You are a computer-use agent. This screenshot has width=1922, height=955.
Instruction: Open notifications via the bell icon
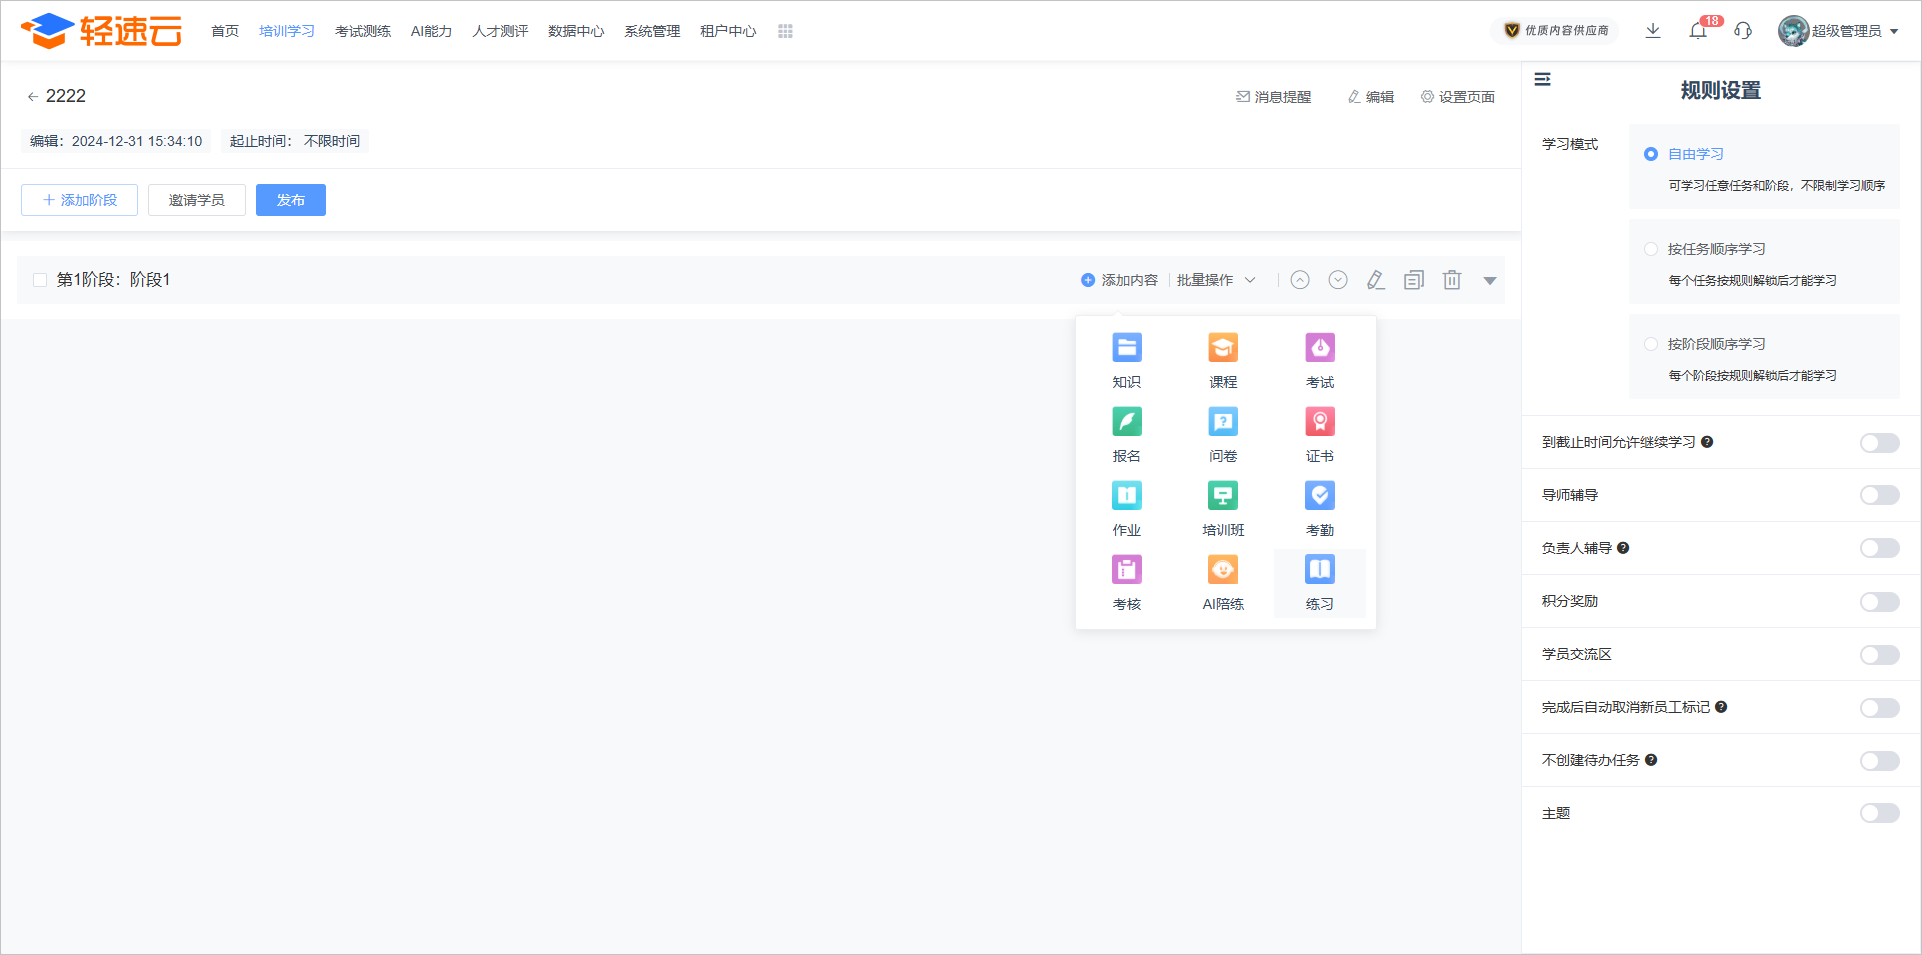coord(1697,31)
